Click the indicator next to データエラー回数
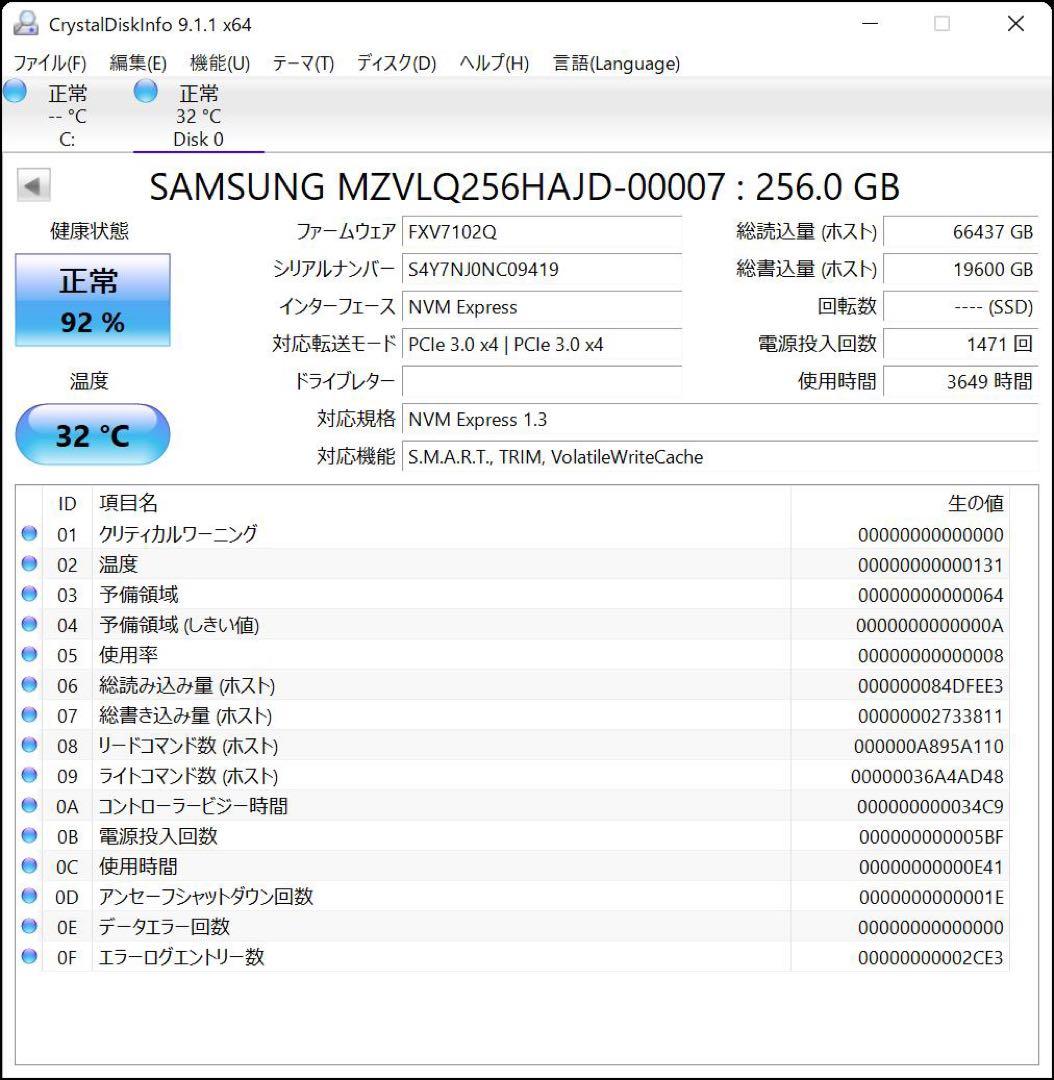The width and height of the screenshot is (1054, 1080). tap(28, 927)
